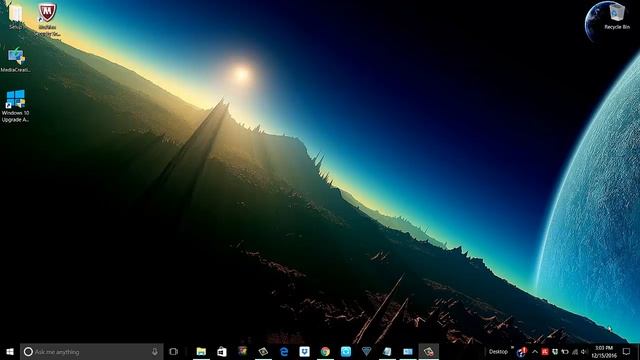Launch Microsoft Edge from taskbar
Image resolution: width=640 pixels, height=360 pixels.
[284, 351]
